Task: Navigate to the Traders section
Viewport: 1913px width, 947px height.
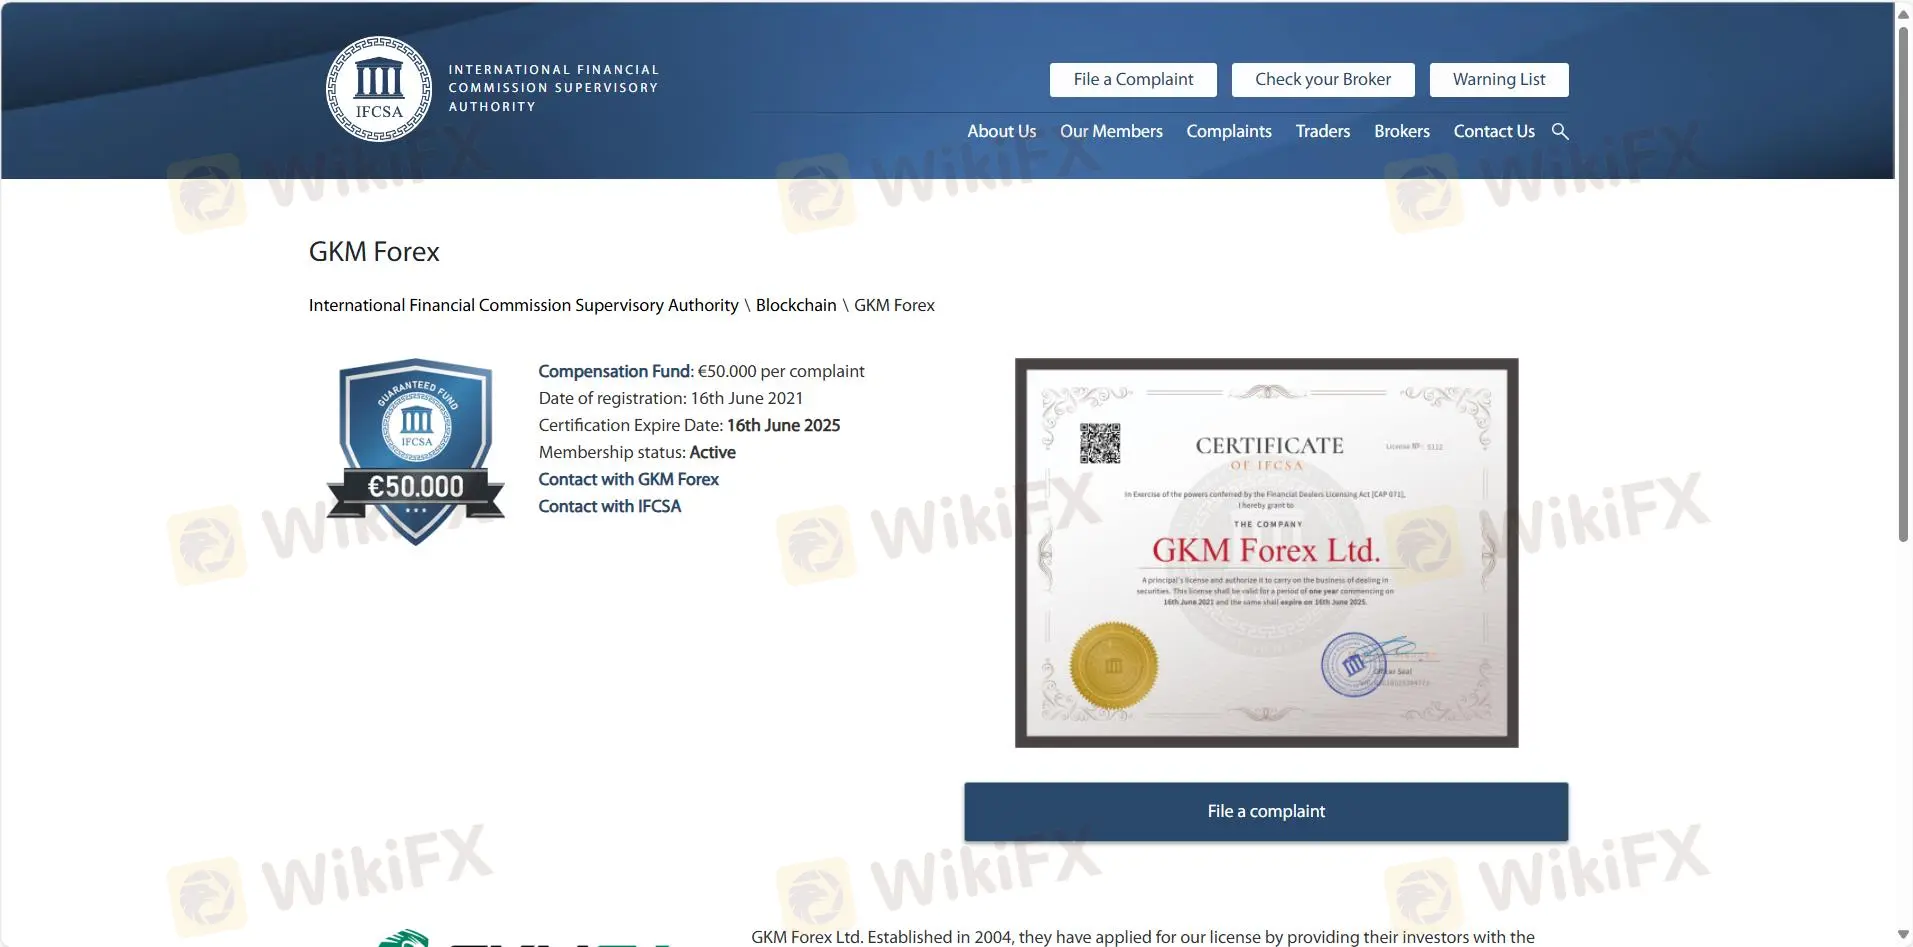Action: pyautogui.click(x=1322, y=131)
